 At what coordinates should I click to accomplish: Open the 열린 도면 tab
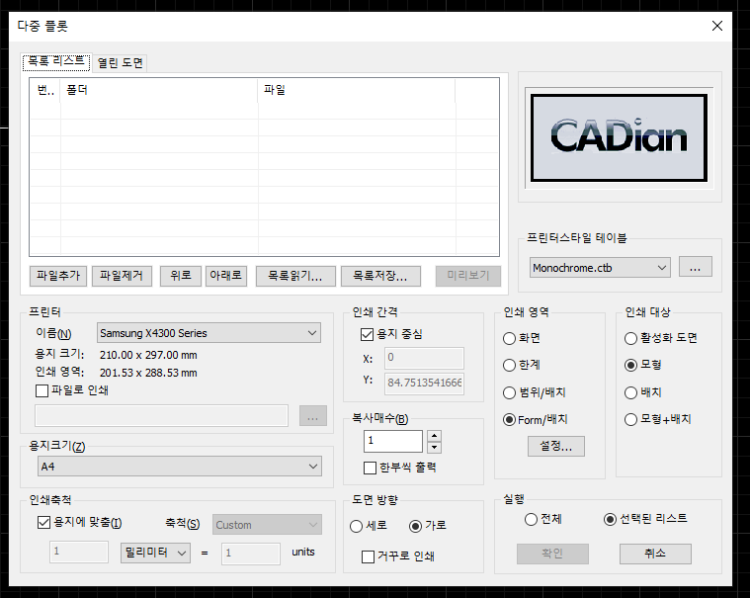(120, 63)
